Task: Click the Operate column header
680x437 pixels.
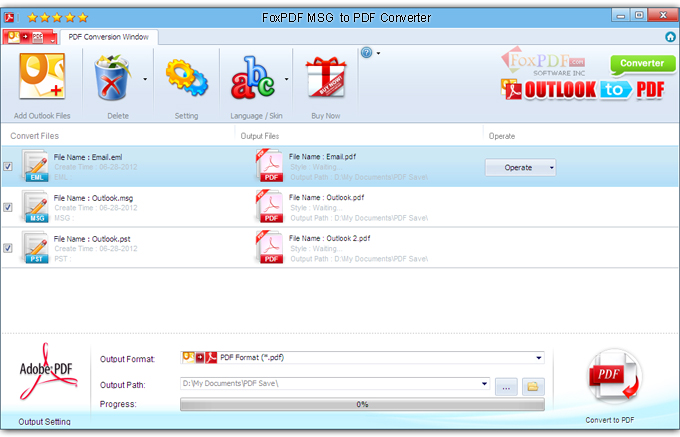Action: pos(502,136)
